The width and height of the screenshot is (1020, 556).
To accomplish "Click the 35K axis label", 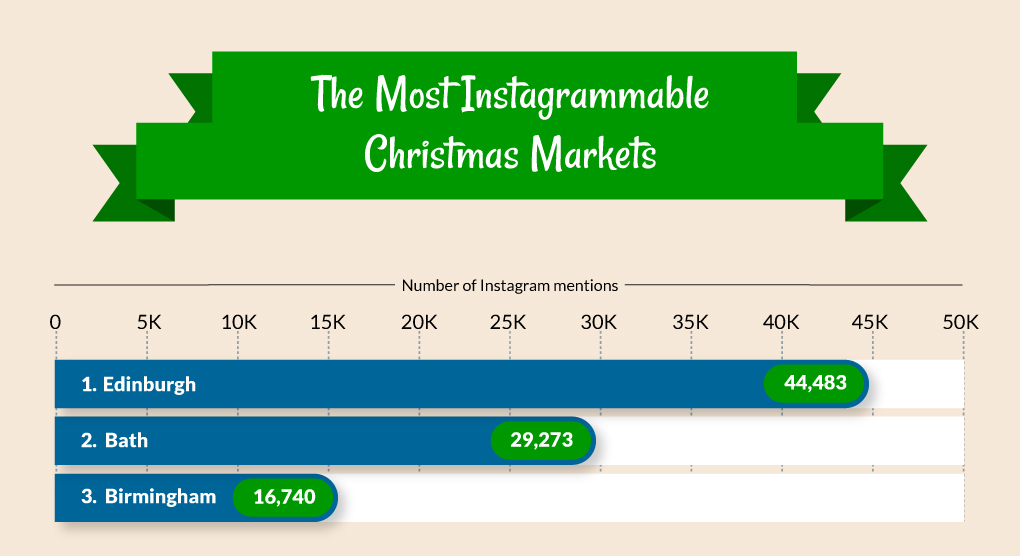I will tap(690, 323).
